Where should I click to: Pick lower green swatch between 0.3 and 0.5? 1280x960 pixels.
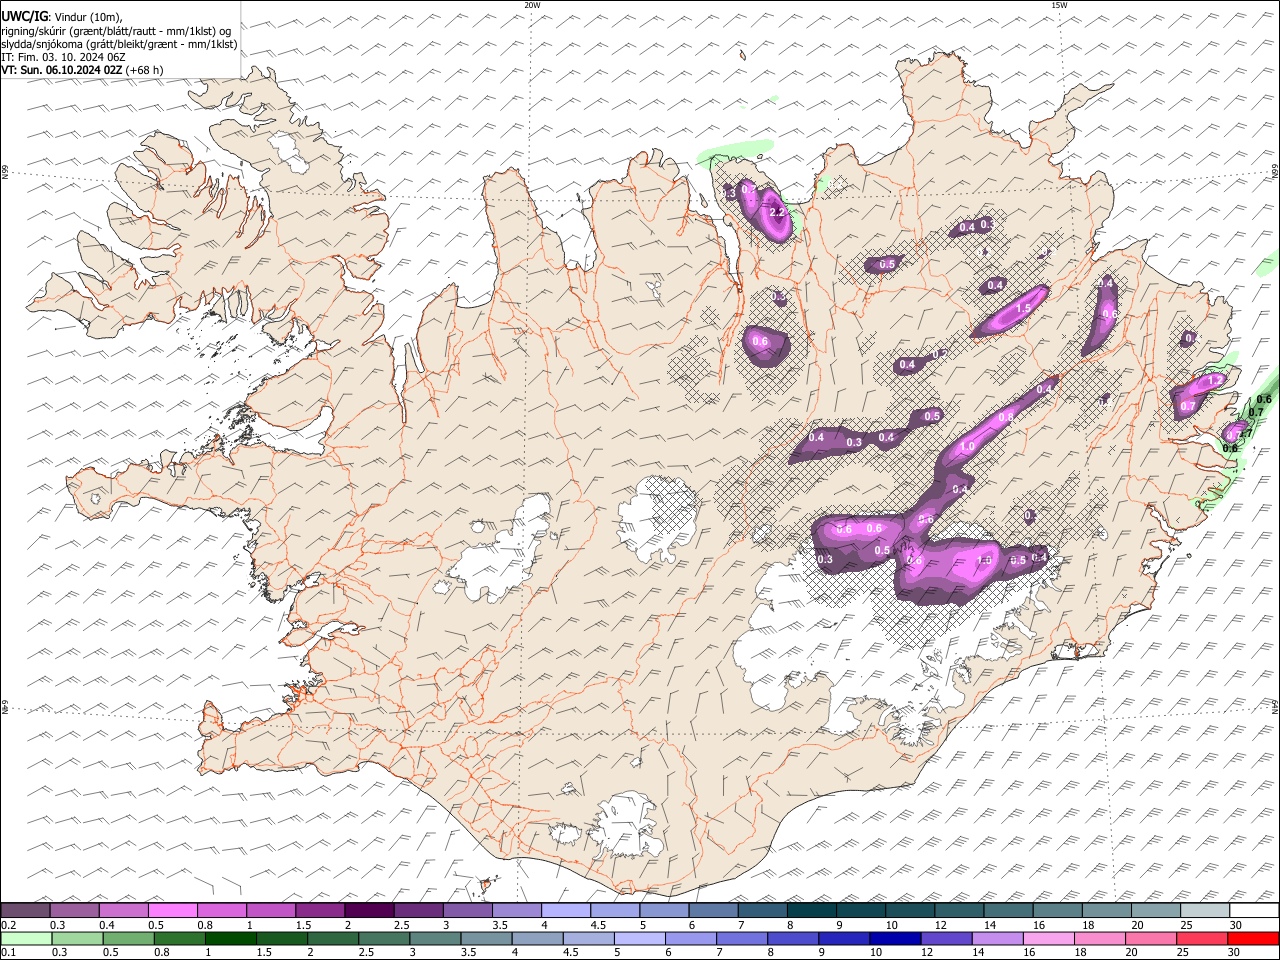tap(77, 938)
